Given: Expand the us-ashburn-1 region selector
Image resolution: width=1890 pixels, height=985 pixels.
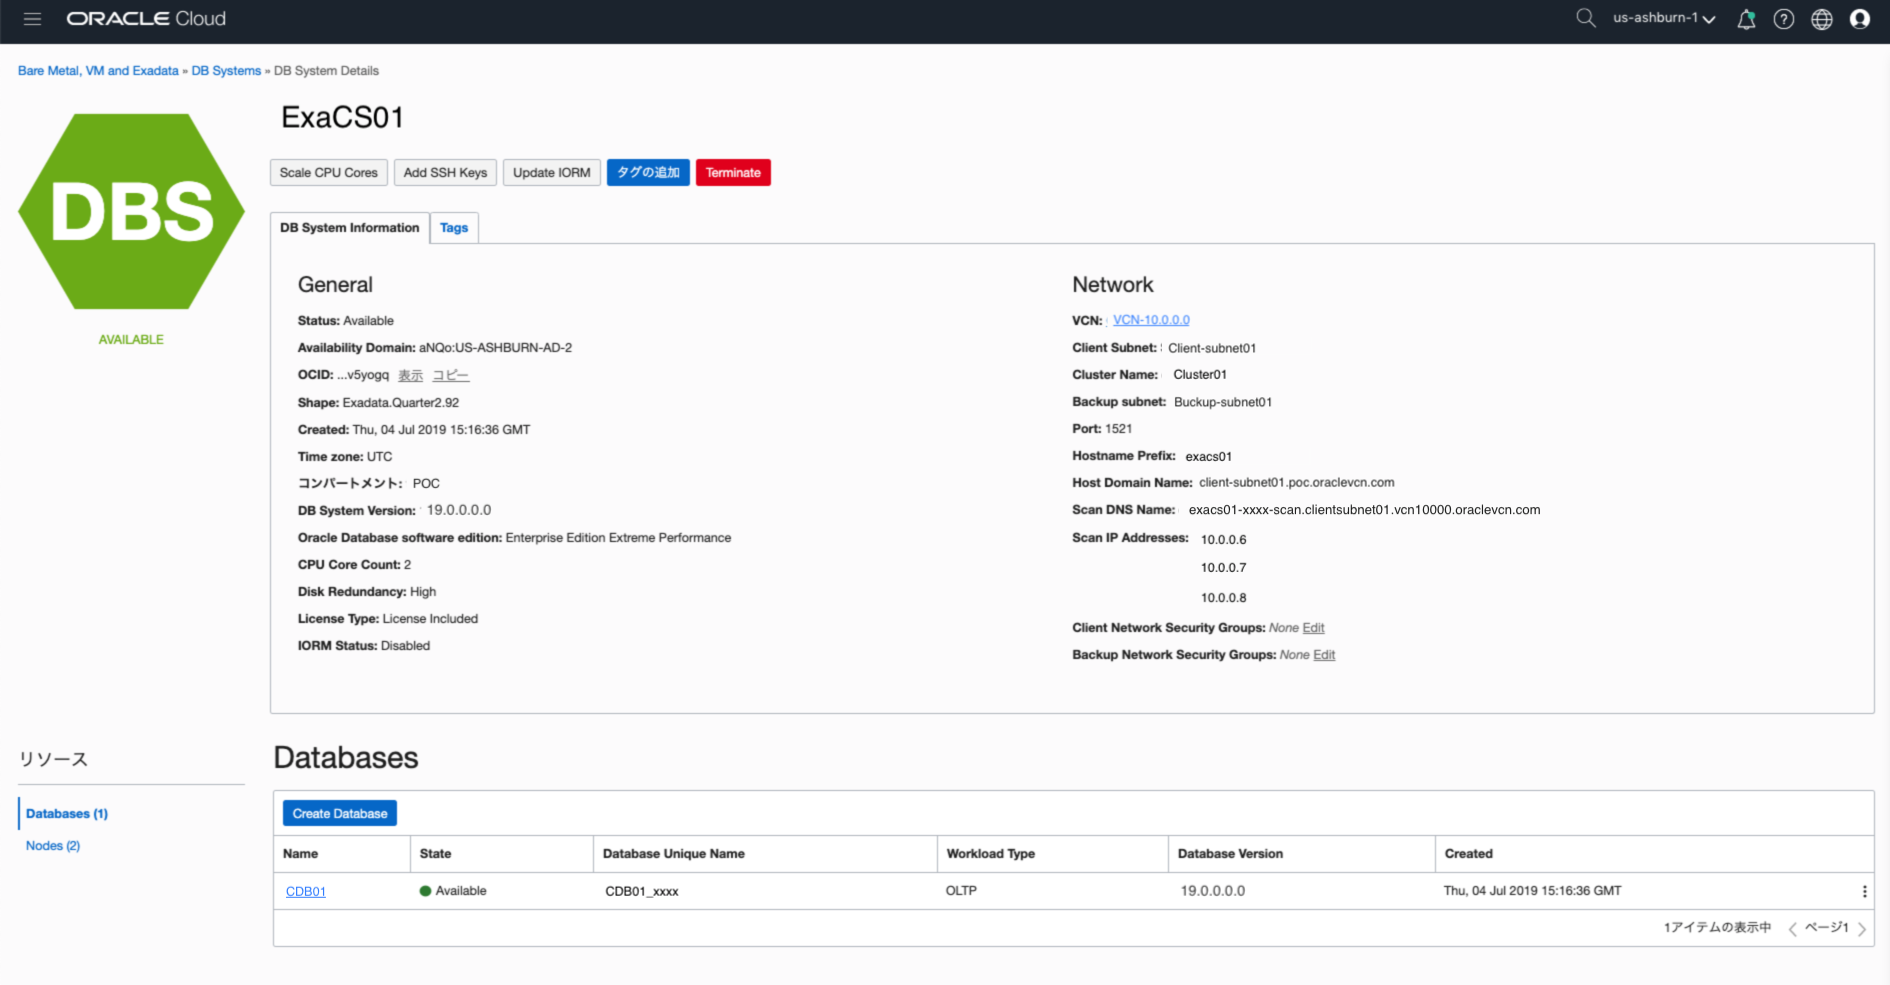Looking at the screenshot, I should (1664, 18).
